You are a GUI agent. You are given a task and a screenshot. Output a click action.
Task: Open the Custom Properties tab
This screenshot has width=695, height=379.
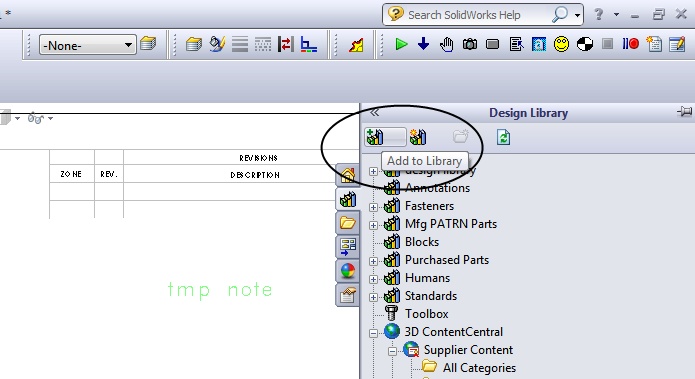[348, 295]
